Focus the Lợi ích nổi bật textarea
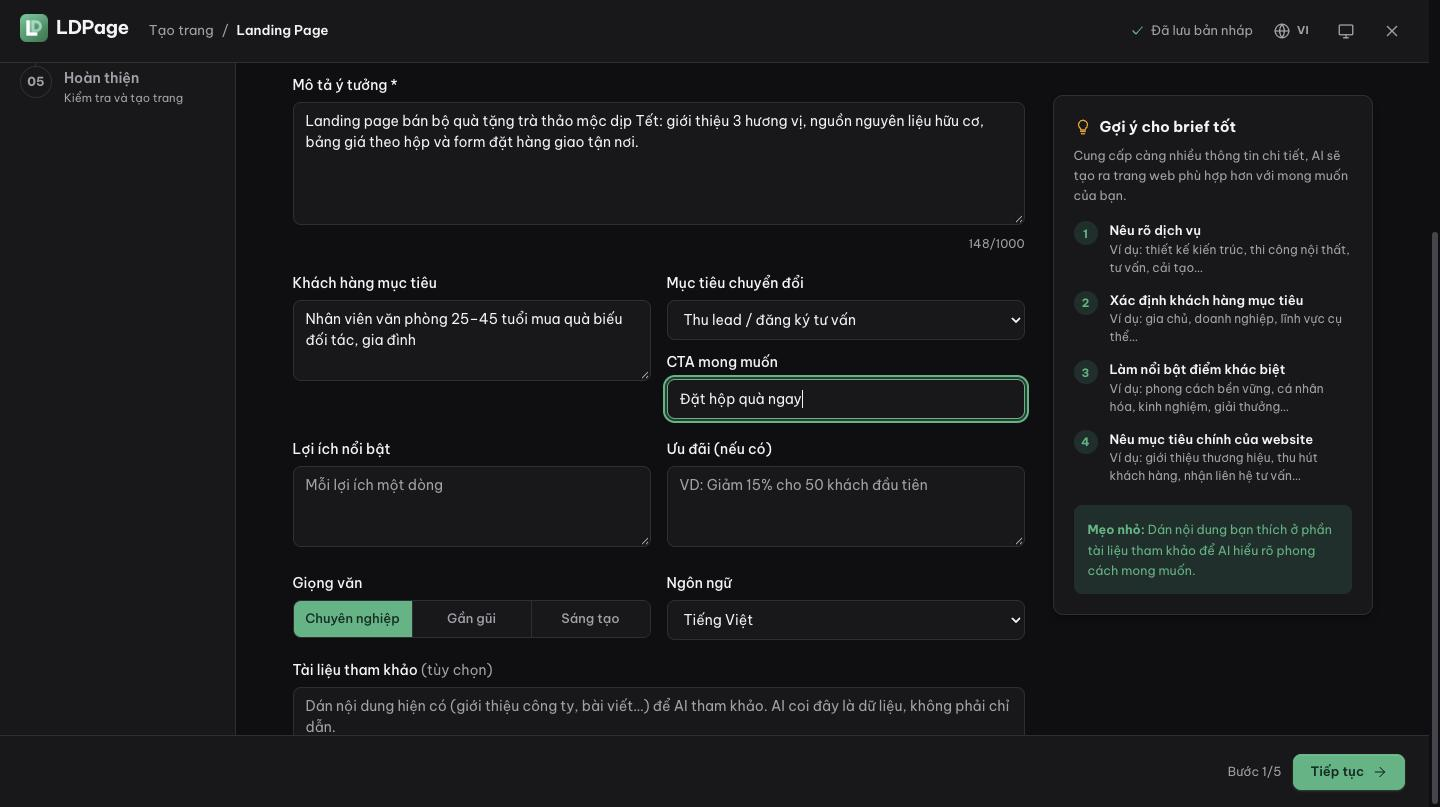The width and height of the screenshot is (1440, 807). (472, 506)
